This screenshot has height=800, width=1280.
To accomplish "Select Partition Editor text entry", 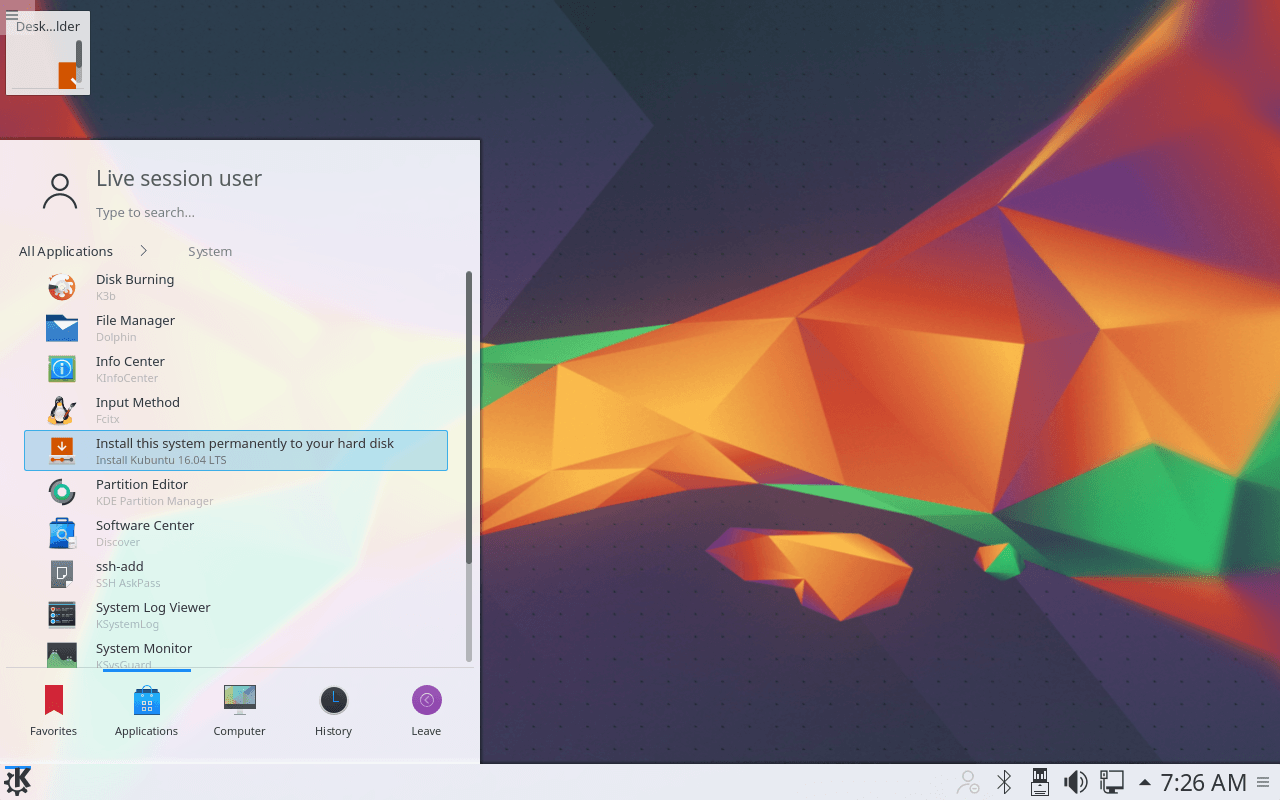I will [142, 484].
